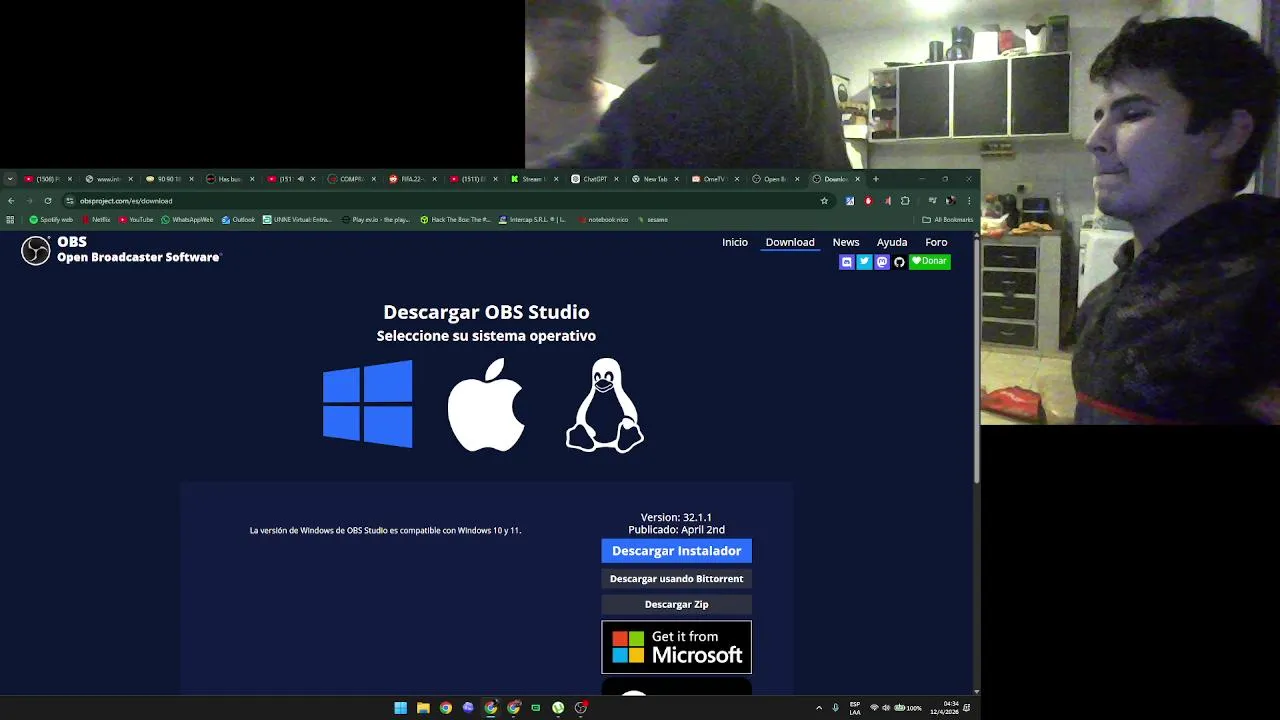The image size is (1280, 720).
Task: Click the Version: 32.1.1 text
Action: tap(676, 518)
